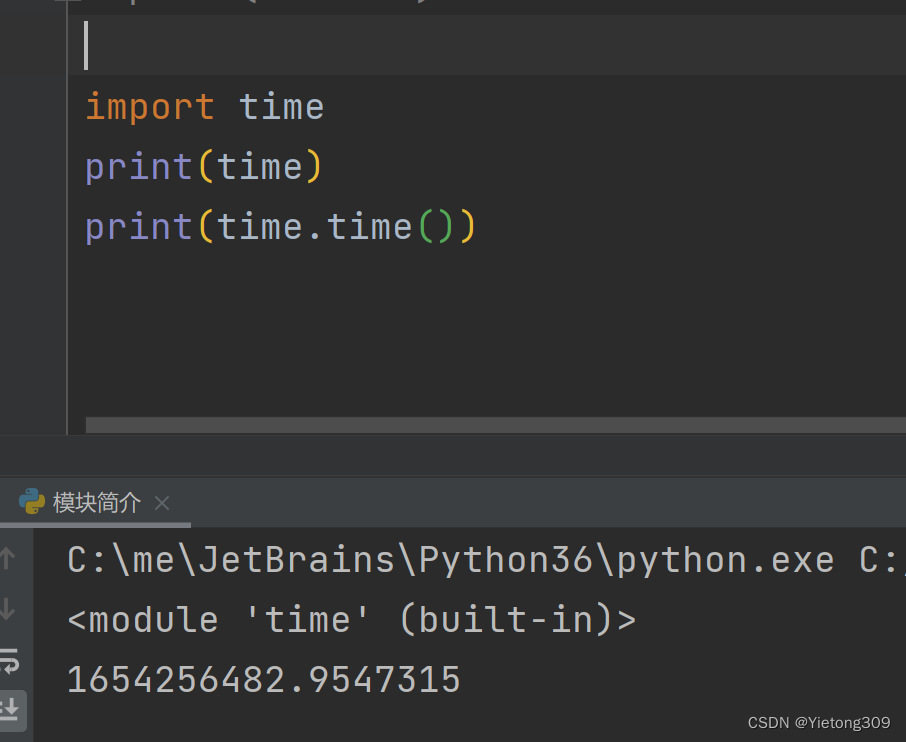Click the 1654256482.9547315 output value
Image resolution: width=906 pixels, height=742 pixels.
(x=263, y=679)
